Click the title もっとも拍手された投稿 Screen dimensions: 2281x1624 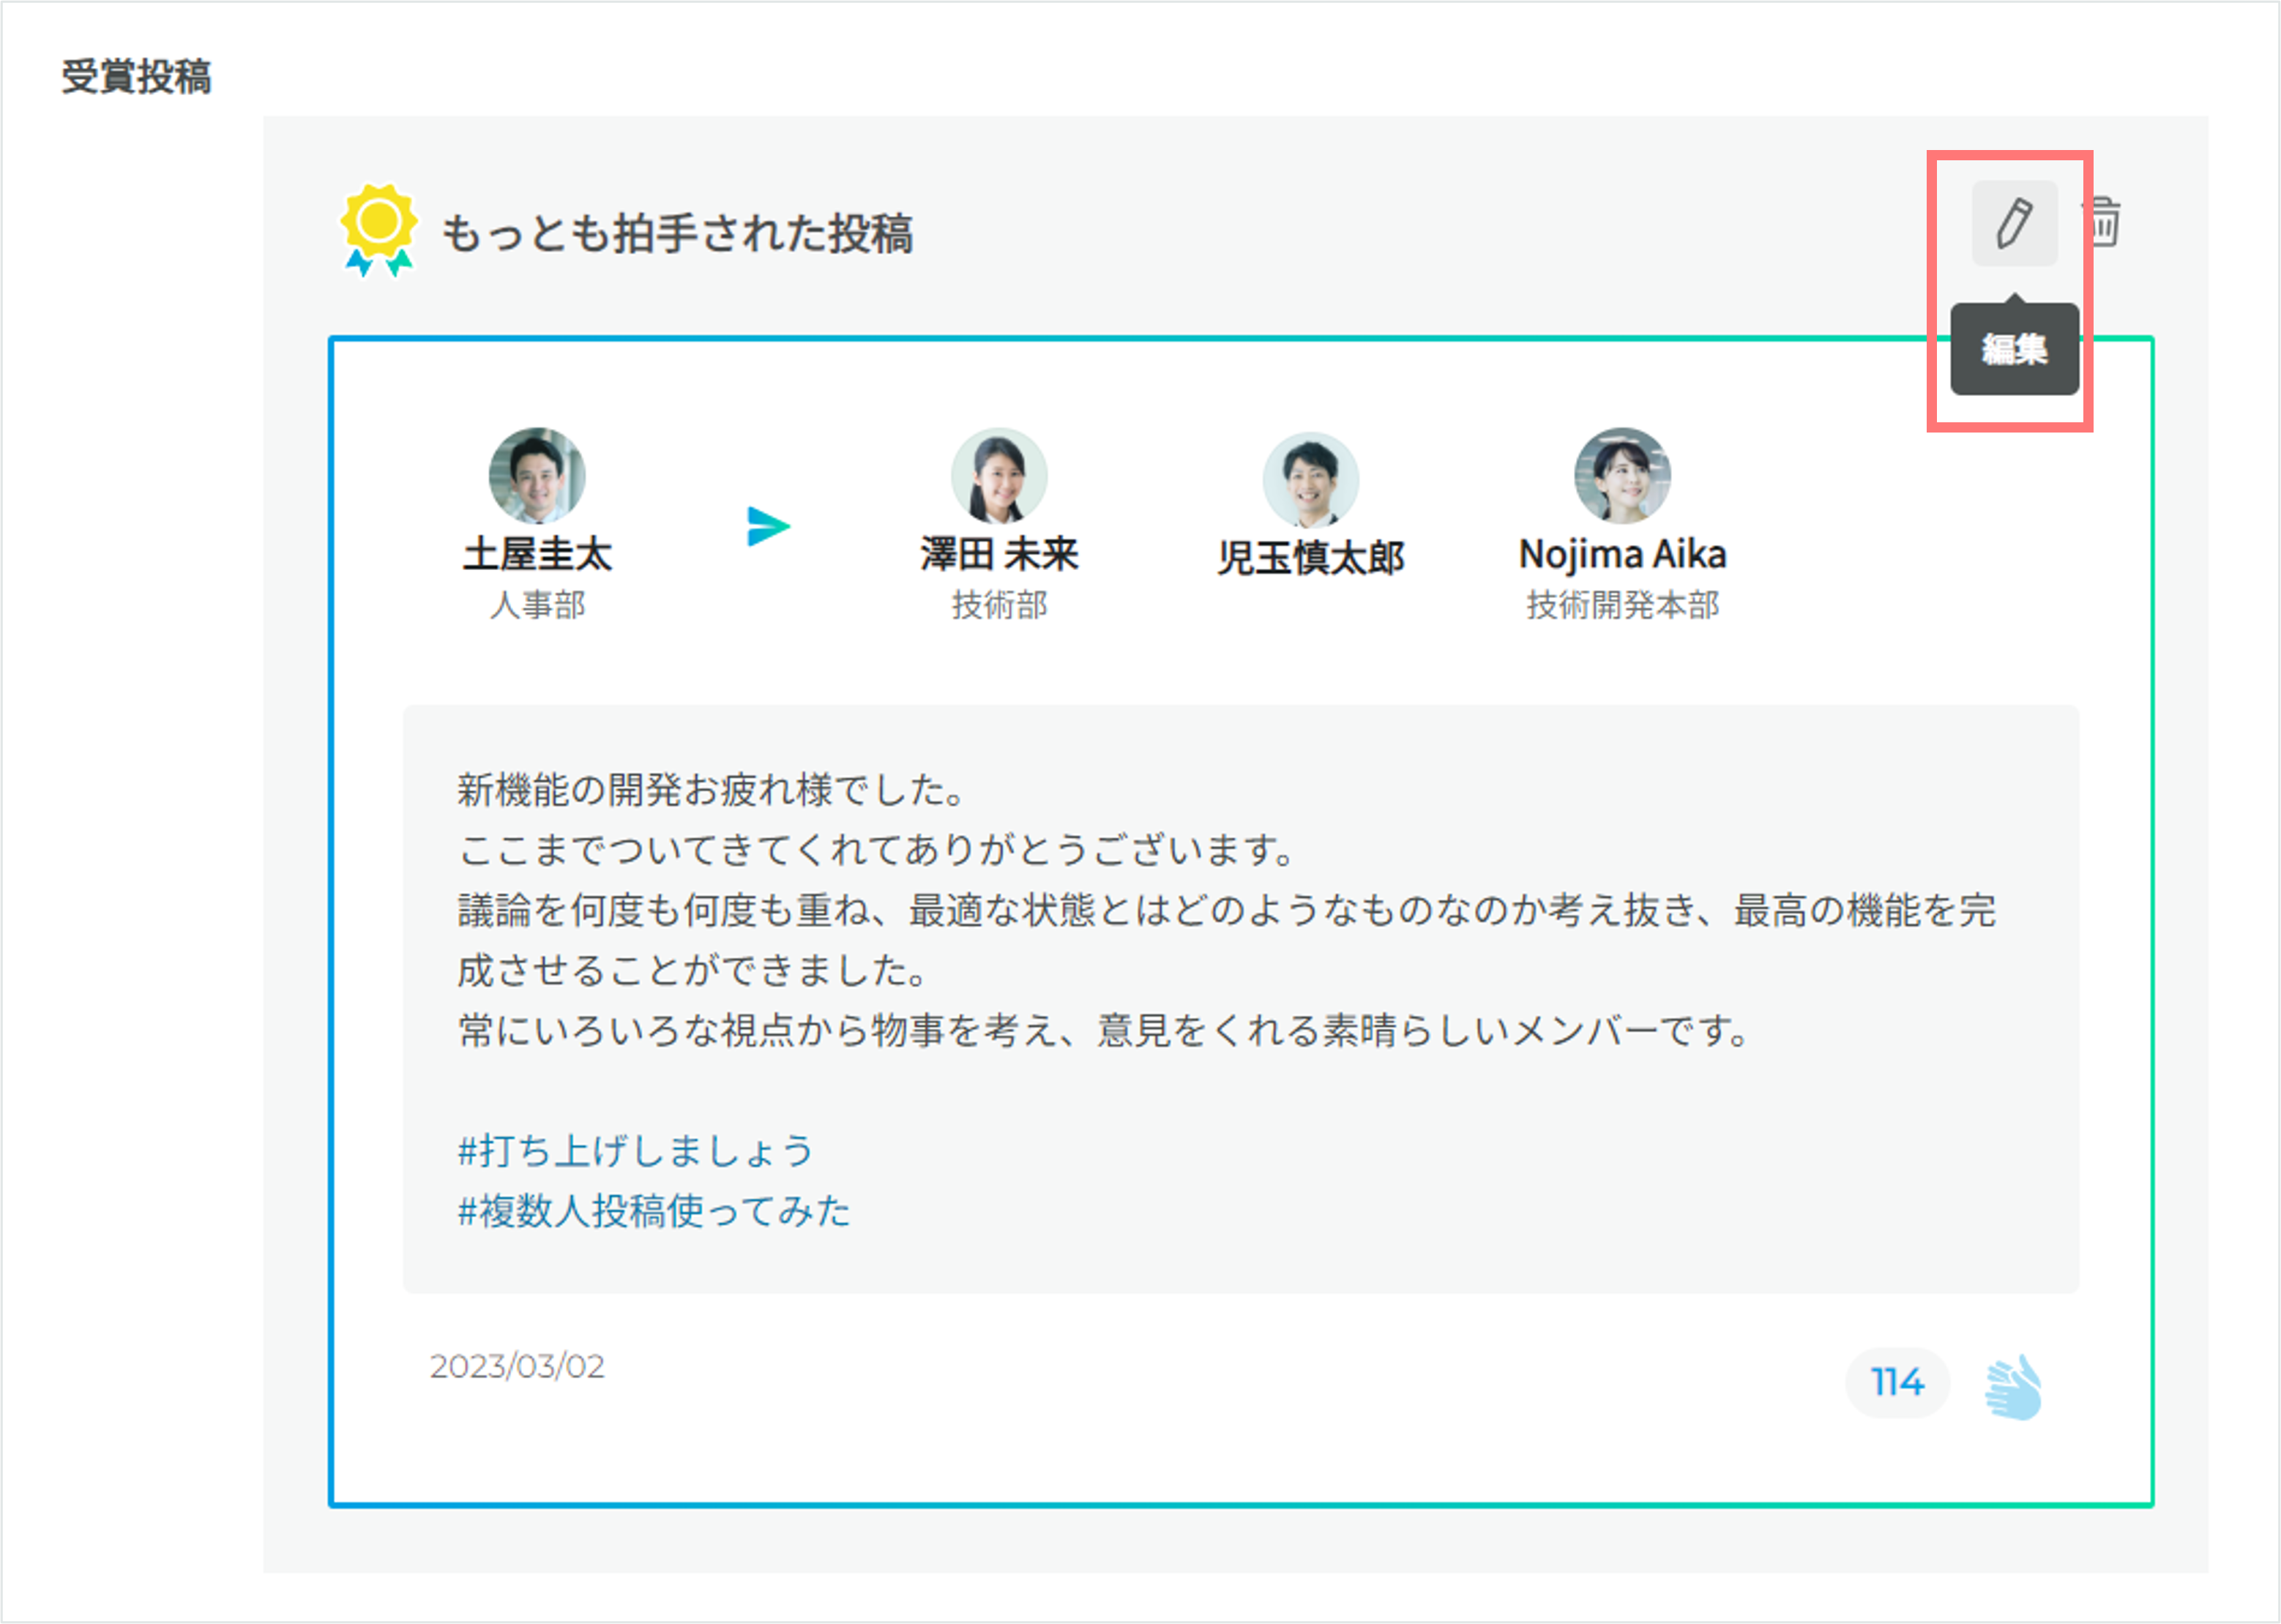[677, 233]
